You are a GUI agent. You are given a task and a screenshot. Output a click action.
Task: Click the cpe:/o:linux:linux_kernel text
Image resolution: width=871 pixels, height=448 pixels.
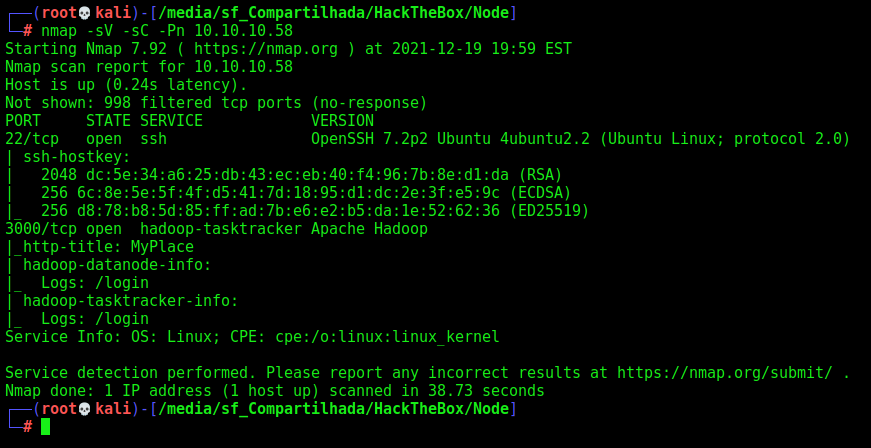(x=387, y=336)
